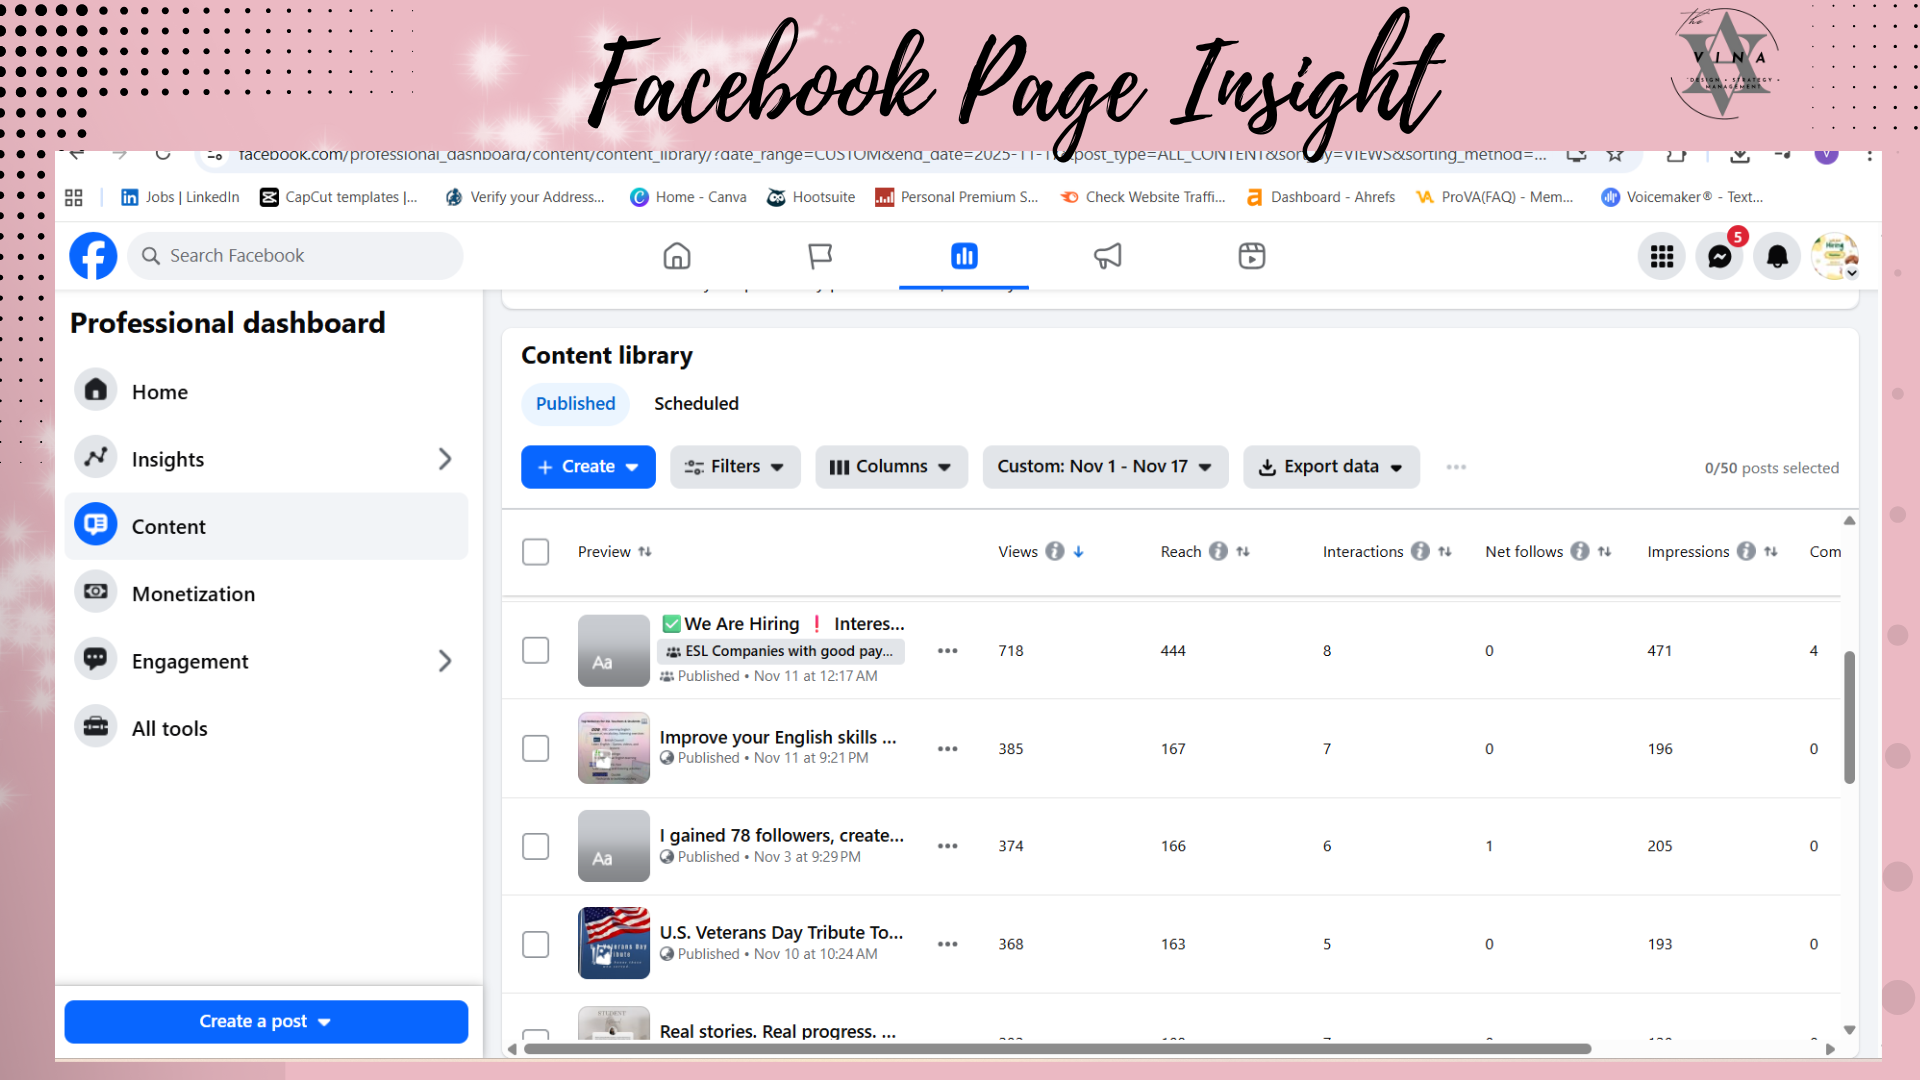
Task: Open the Filters dropdown
Action: pyautogui.click(x=735, y=467)
